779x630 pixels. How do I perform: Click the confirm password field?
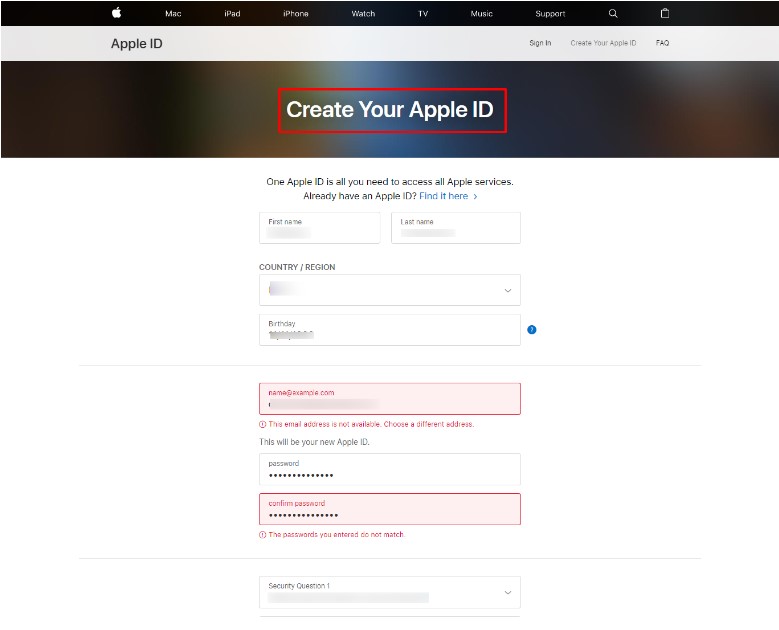tap(390, 509)
